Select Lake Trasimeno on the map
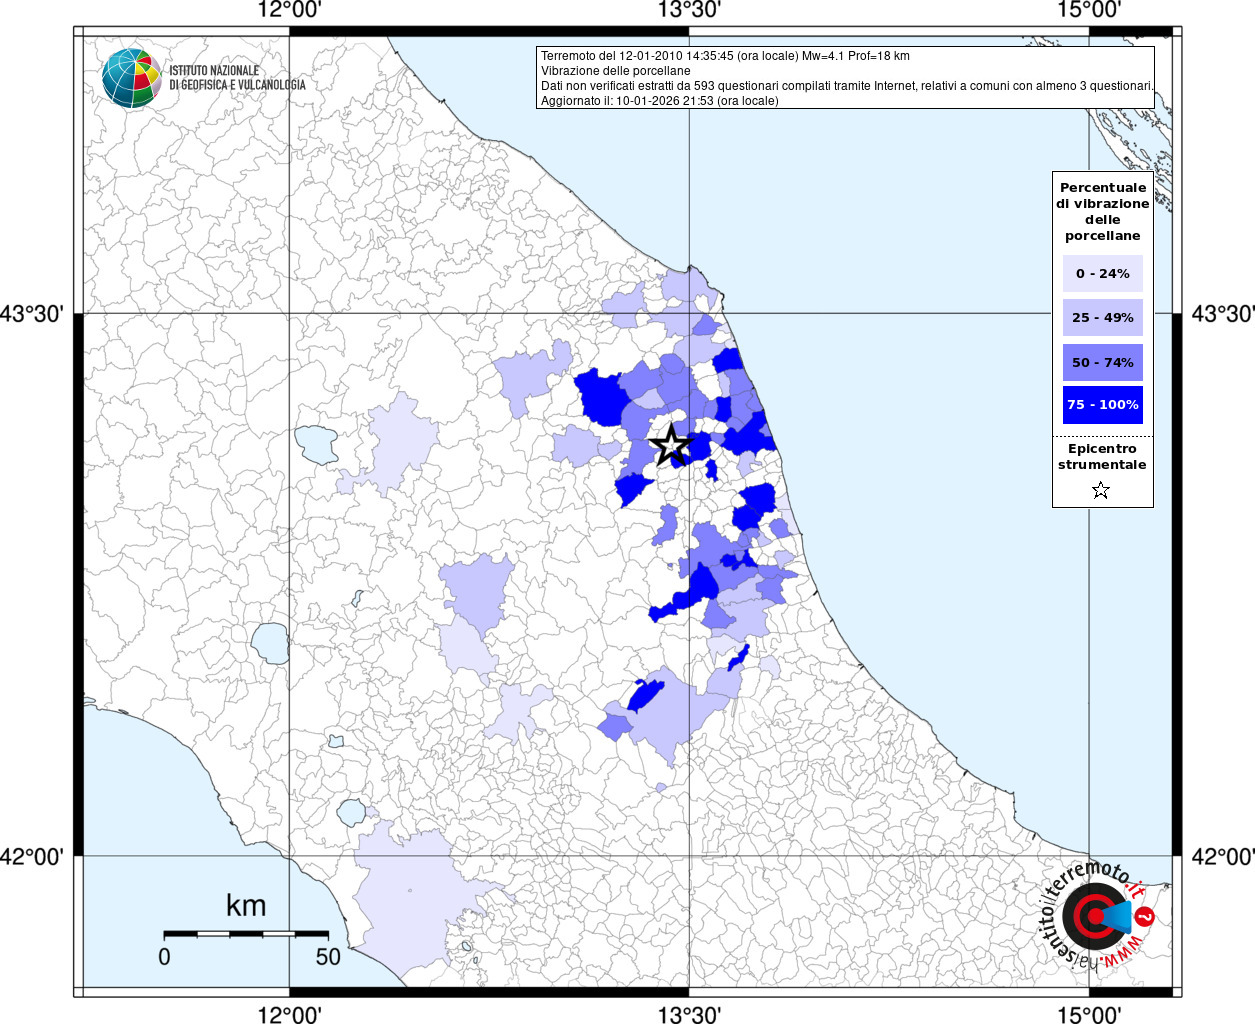The width and height of the screenshot is (1255, 1024). (x=316, y=444)
